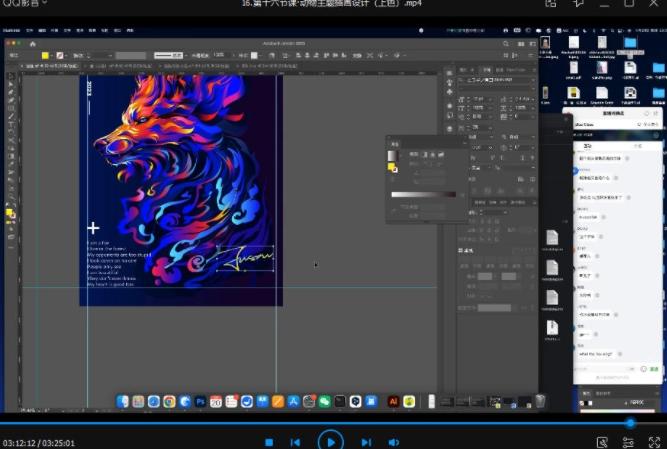Open the player settings sliders icon

(630, 441)
